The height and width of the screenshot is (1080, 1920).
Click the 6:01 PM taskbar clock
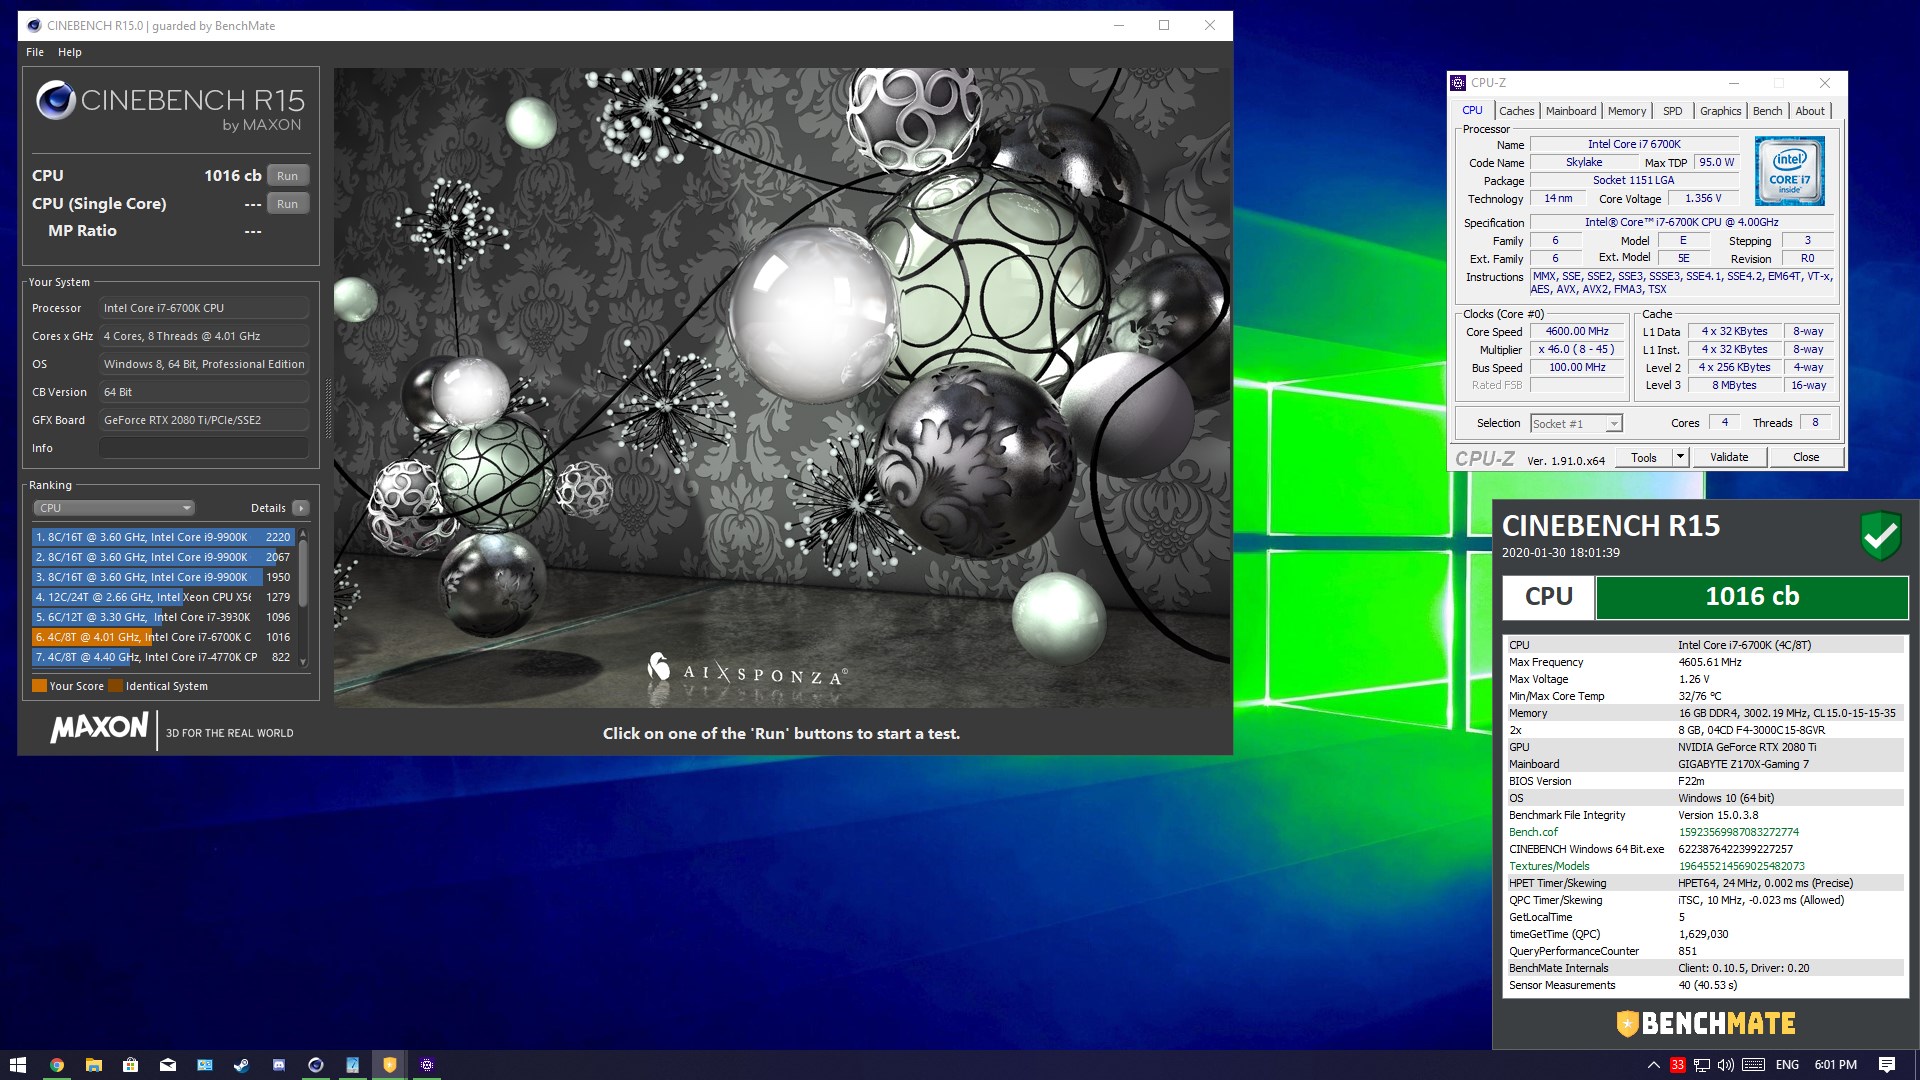(1836, 1065)
